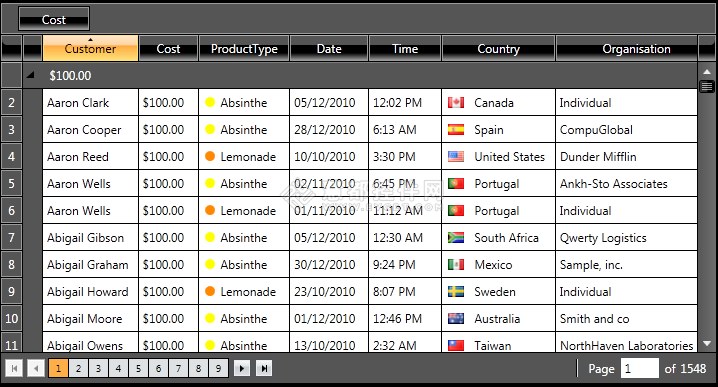Select row header number 2

[11, 103]
